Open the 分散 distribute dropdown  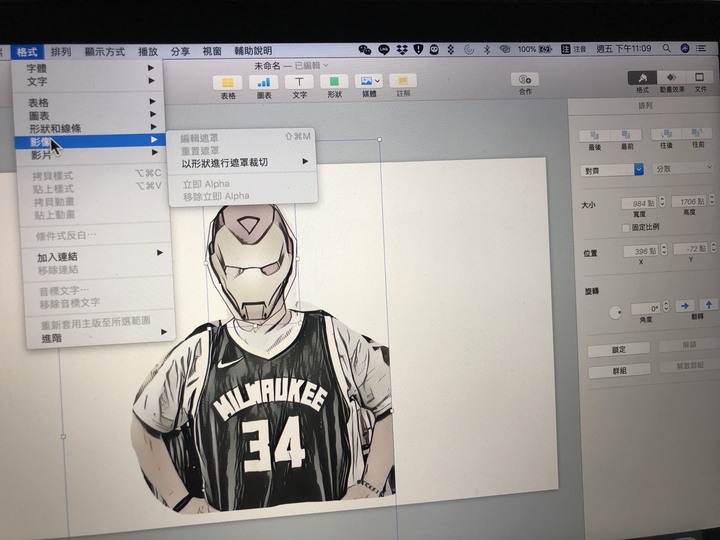coord(684,168)
